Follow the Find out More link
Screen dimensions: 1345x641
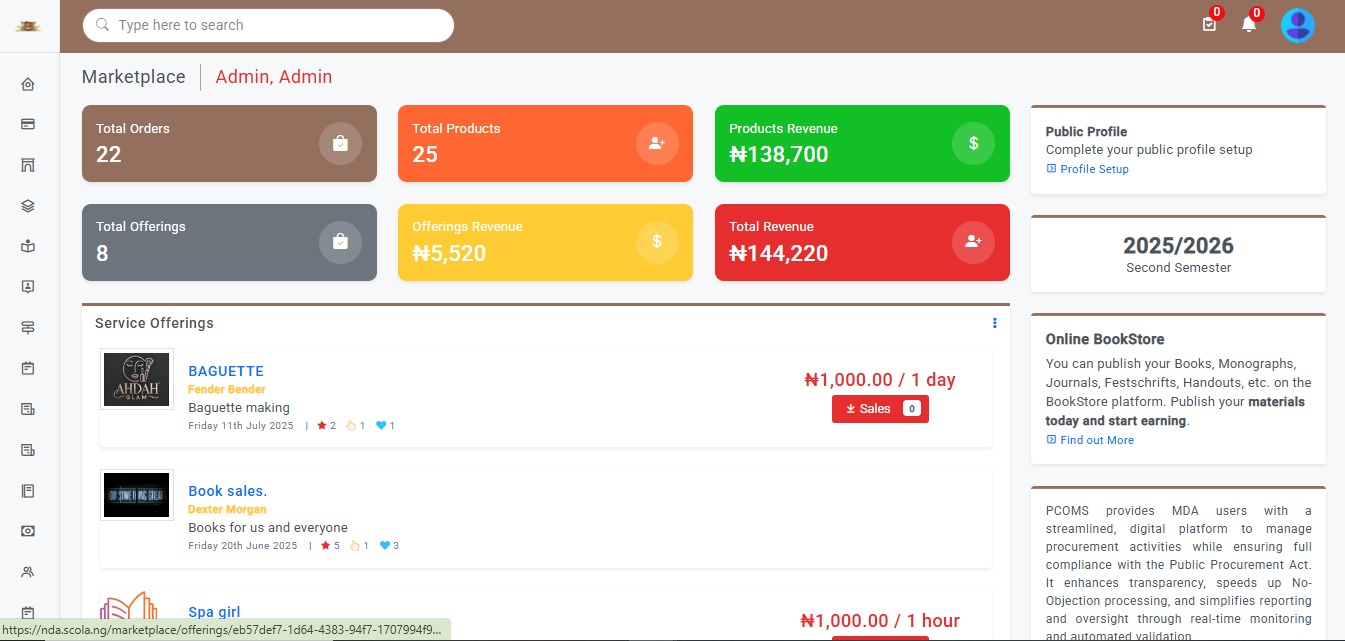click(x=1096, y=440)
